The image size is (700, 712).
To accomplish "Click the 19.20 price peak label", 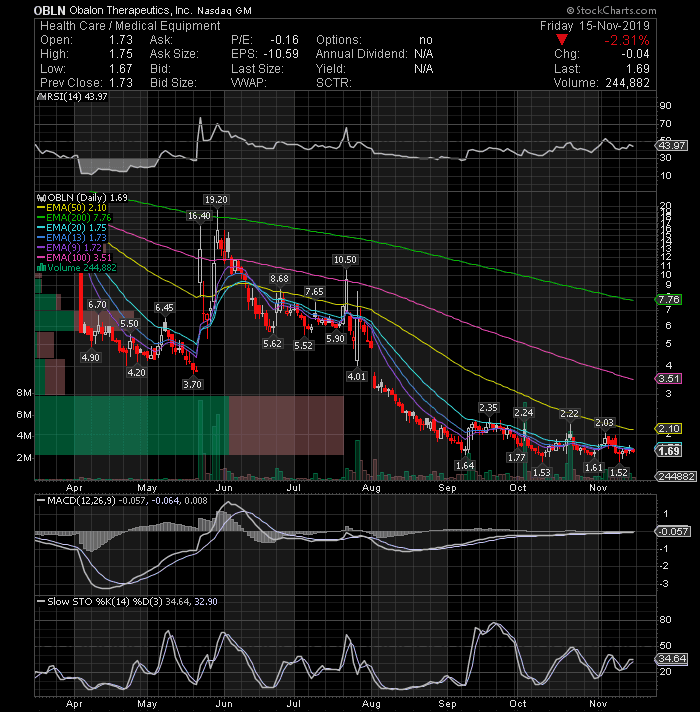I will (x=216, y=200).
